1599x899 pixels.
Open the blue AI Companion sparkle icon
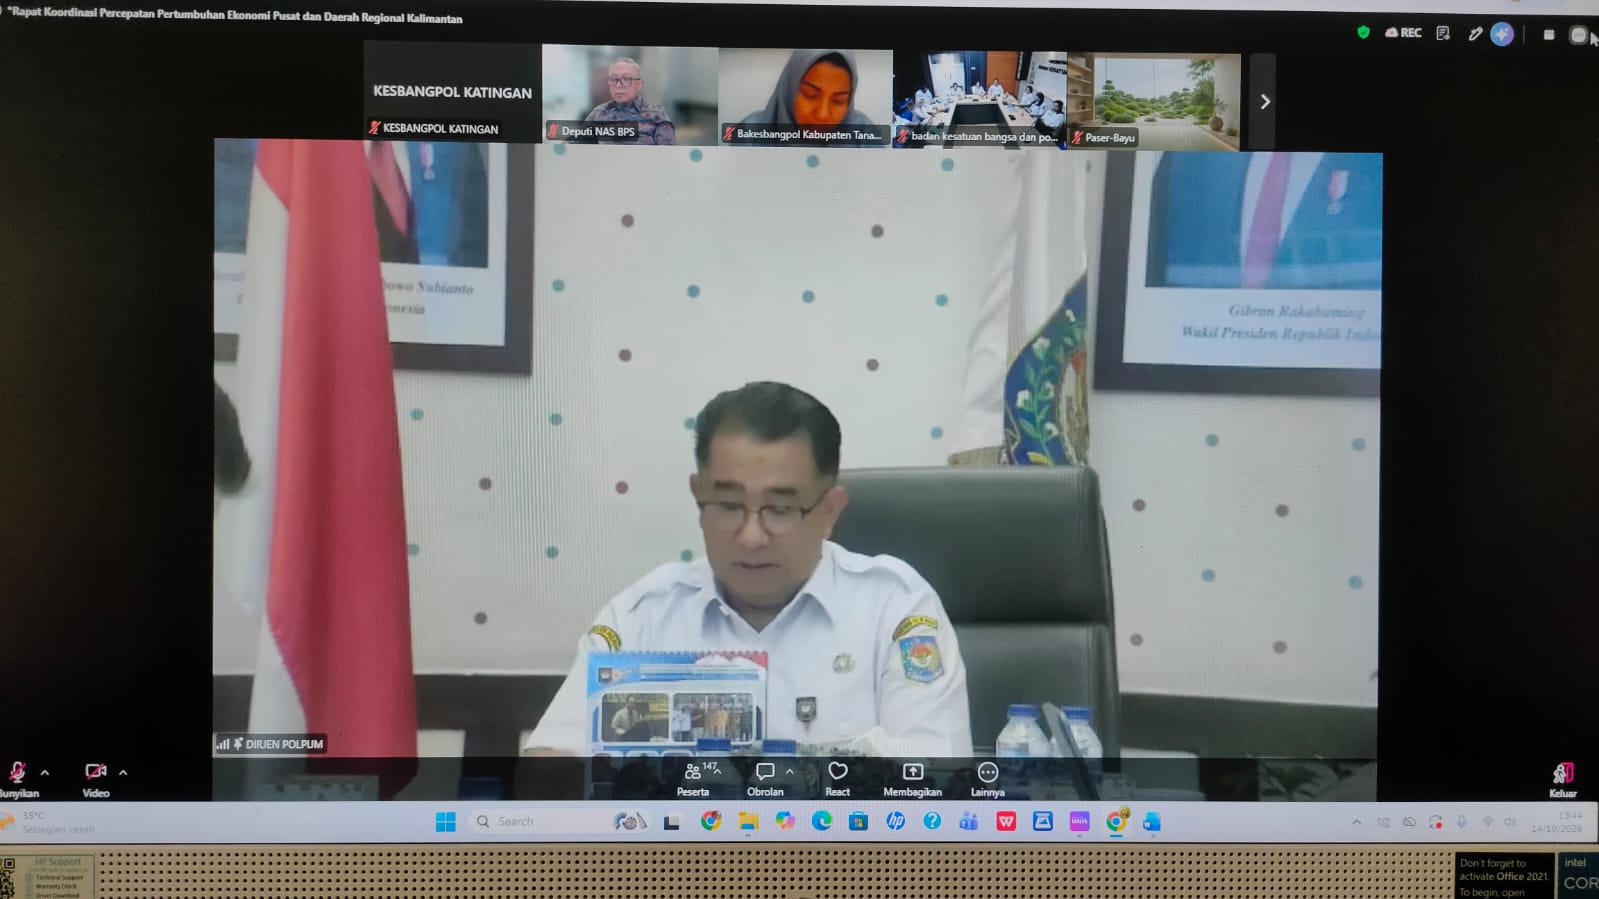click(x=1502, y=34)
